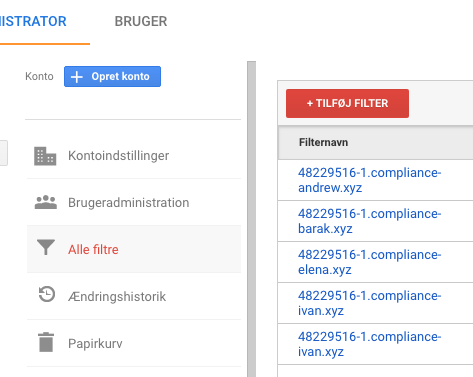The height and width of the screenshot is (377, 473).
Task: Open the compliance-barak.xyz filter link
Action: coord(369,221)
